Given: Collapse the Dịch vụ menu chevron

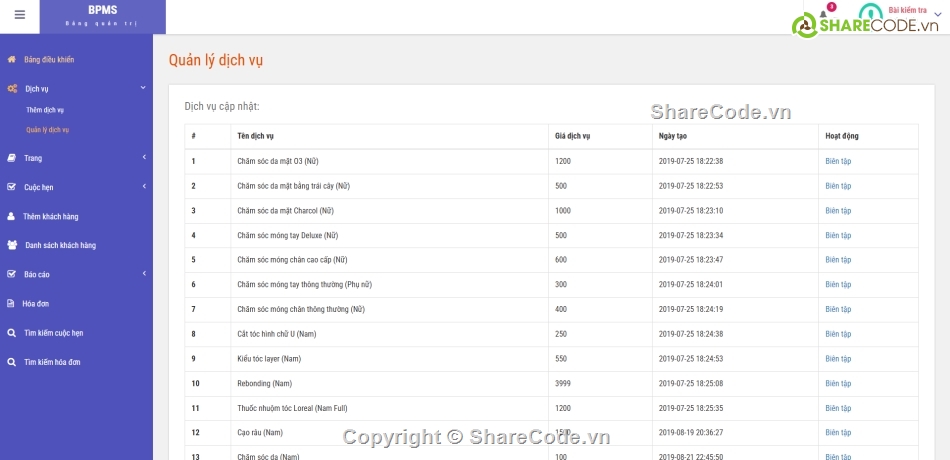Looking at the screenshot, I should (x=143, y=88).
